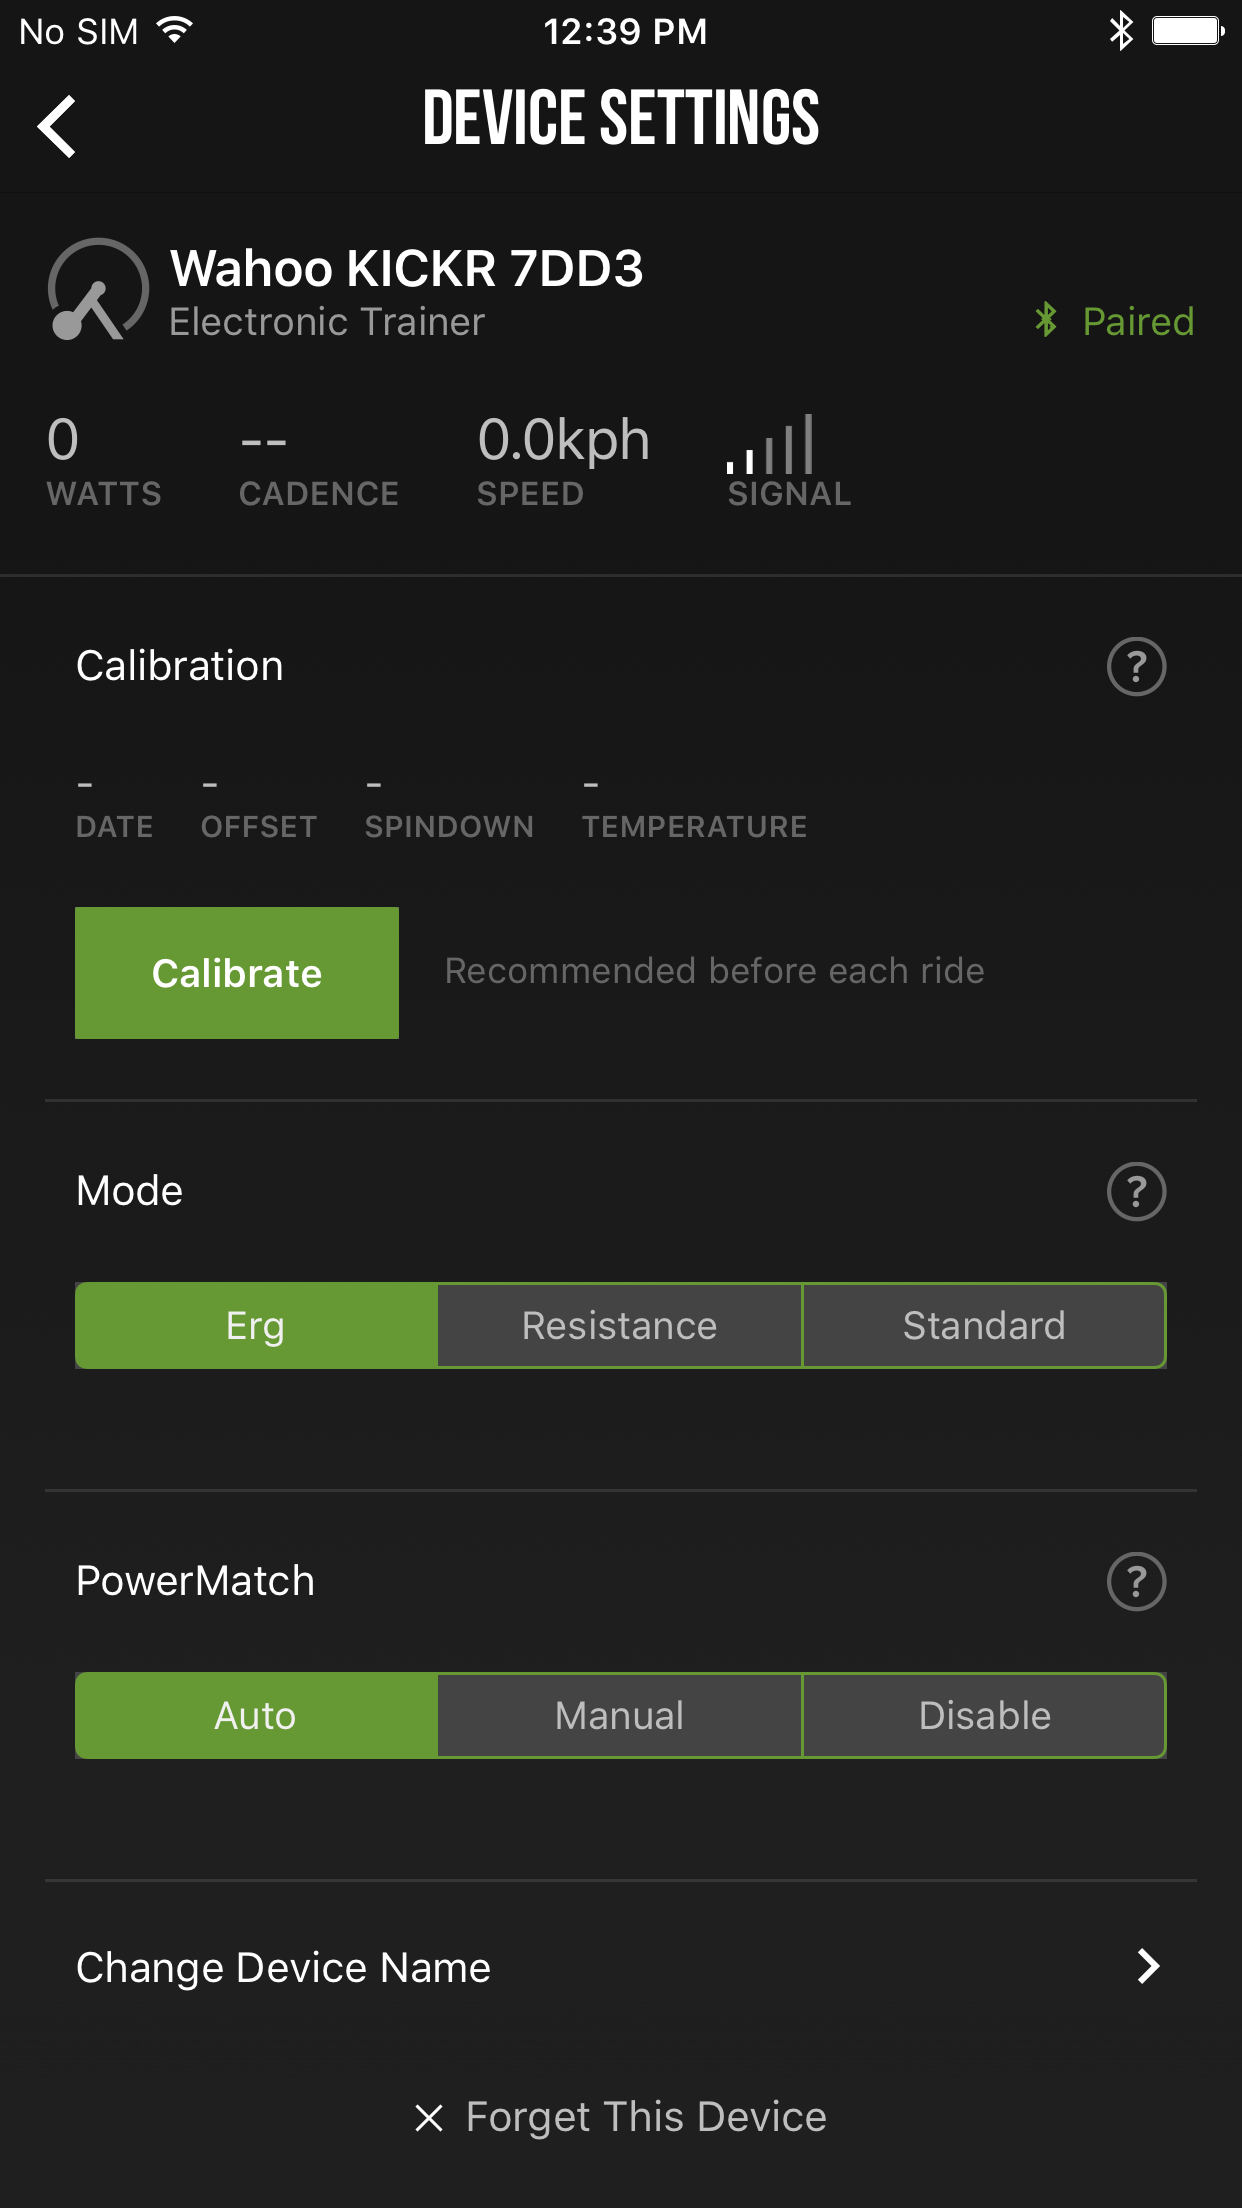1242x2208 pixels.
Task: Open PowerMatch help question mark
Action: click(1136, 1581)
